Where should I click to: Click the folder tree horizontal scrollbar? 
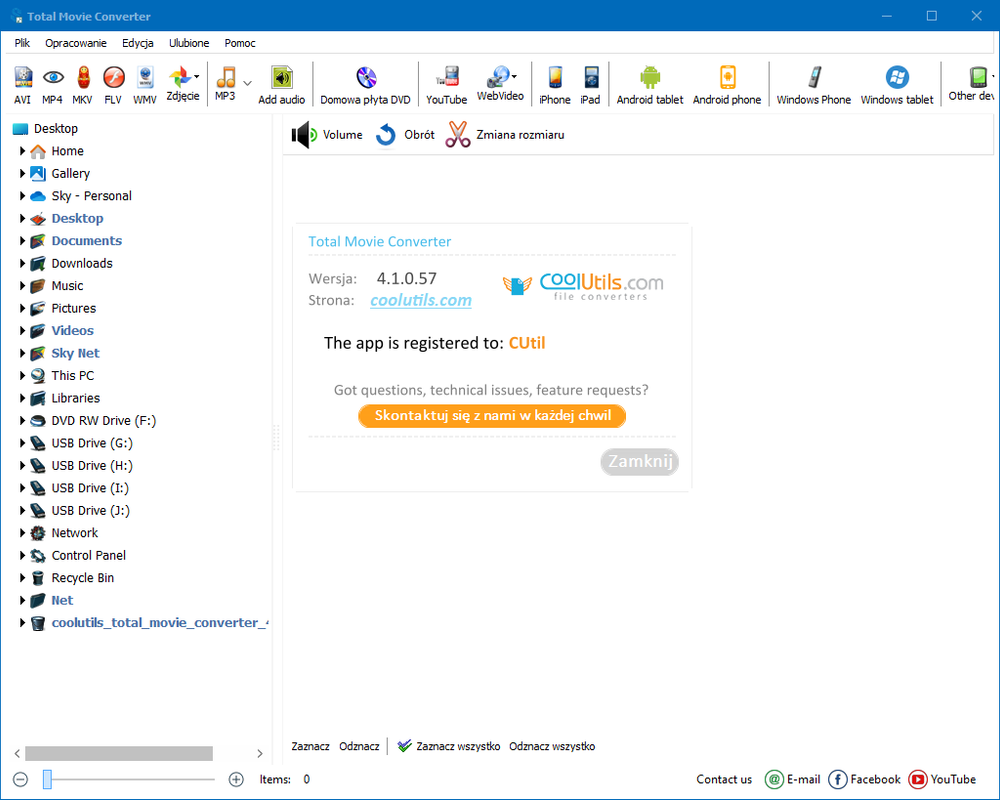point(119,753)
